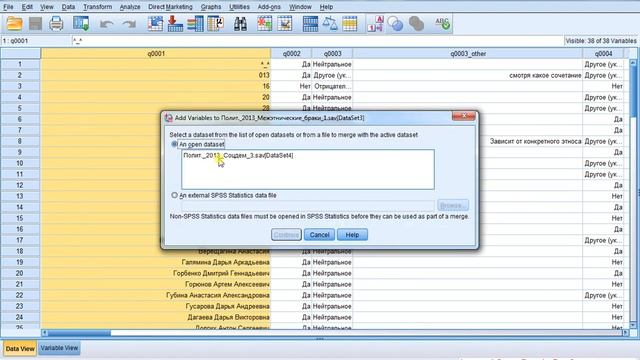640x360 pixels.
Task: Click the Split file icon
Action: click(x=310, y=24)
